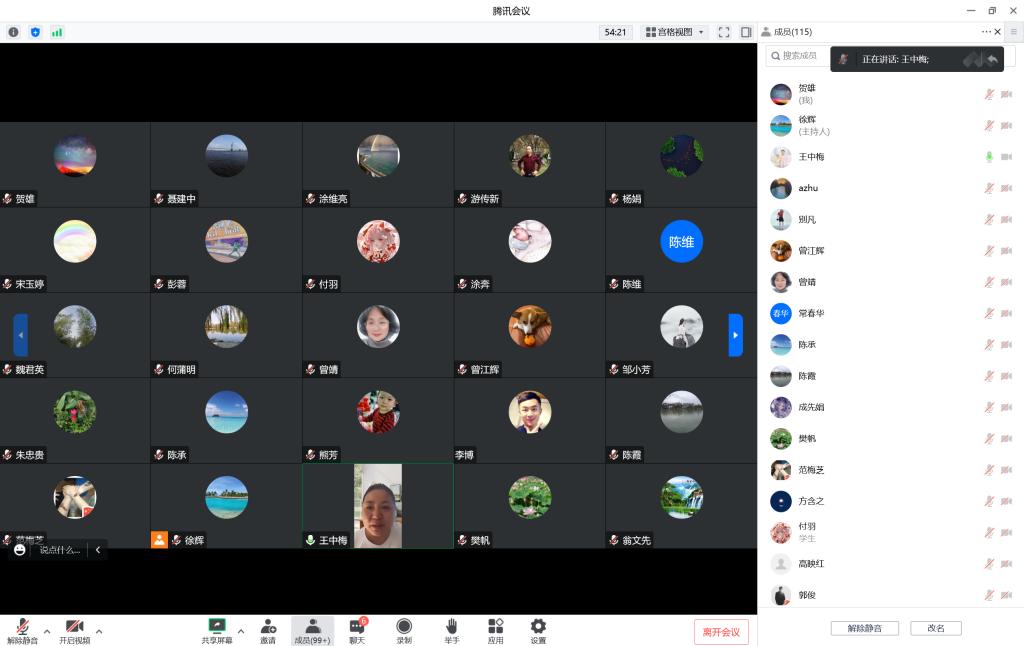Open meeting settings (设置) gear

538,627
